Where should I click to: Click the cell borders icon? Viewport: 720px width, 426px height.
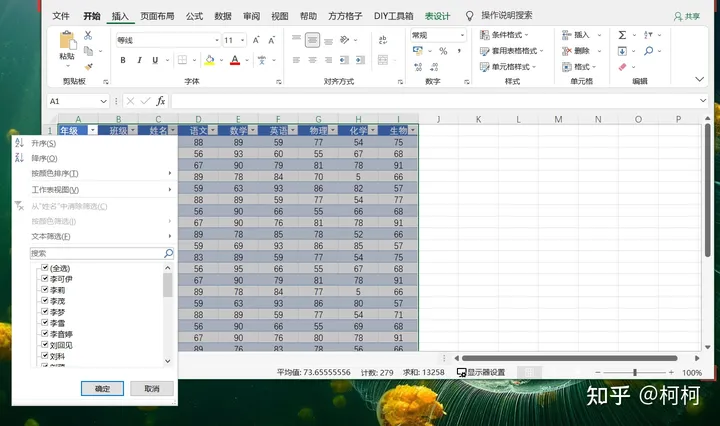pyautogui.click(x=182, y=60)
